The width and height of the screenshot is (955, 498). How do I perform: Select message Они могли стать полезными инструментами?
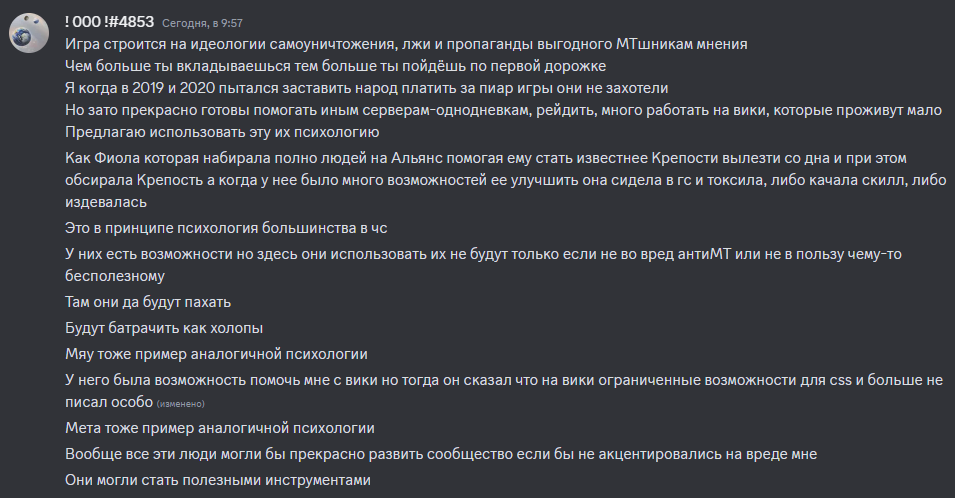click(x=218, y=480)
